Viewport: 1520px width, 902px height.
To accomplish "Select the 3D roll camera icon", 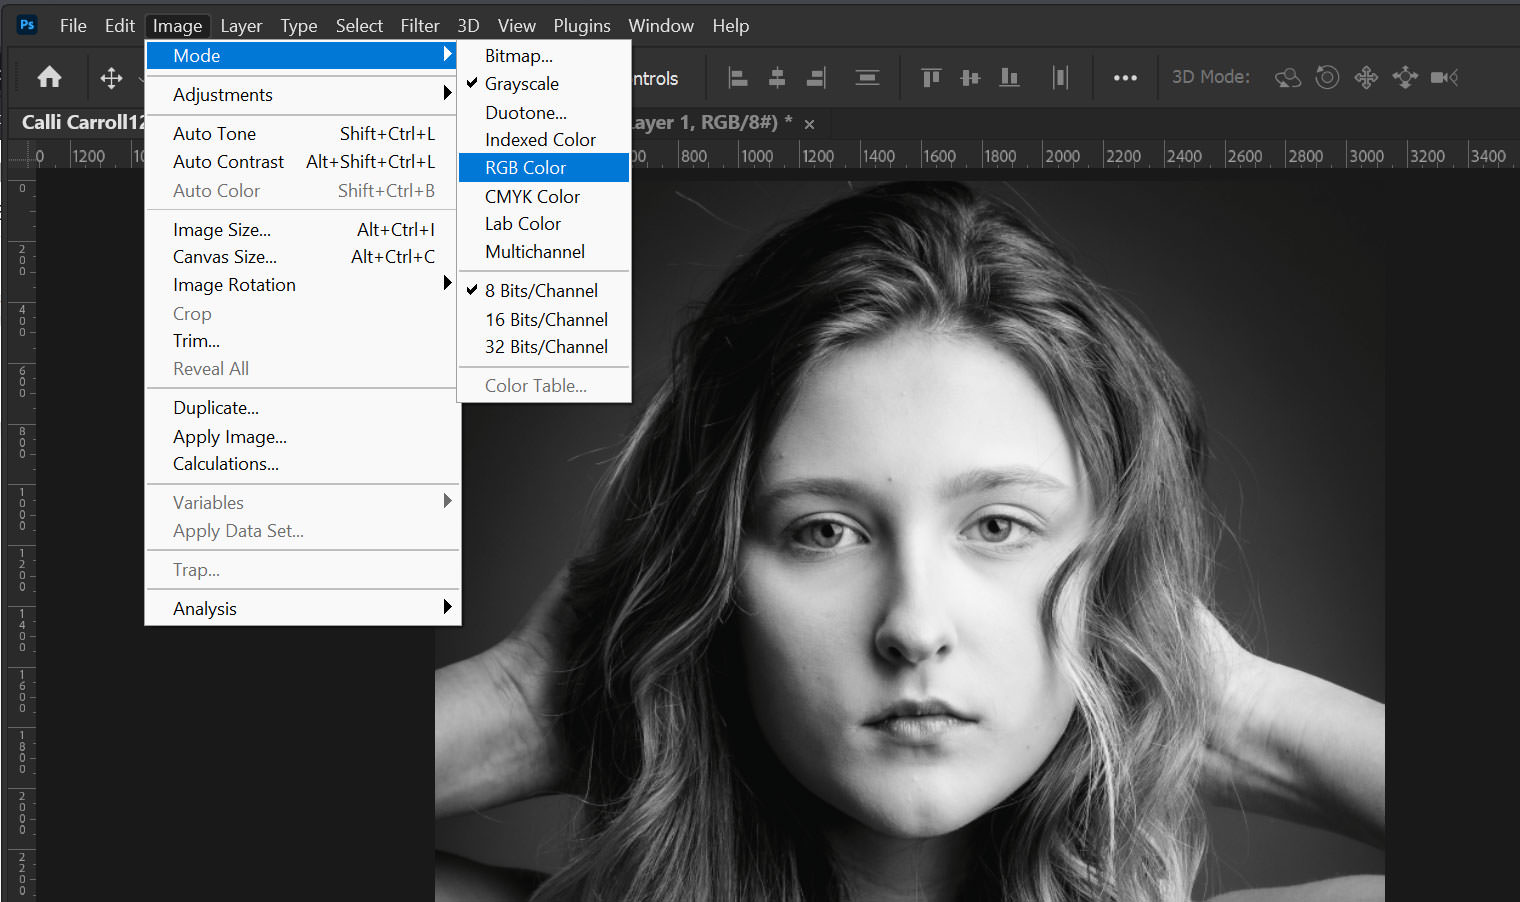I will pyautogui.click(x=1327, y=77).
